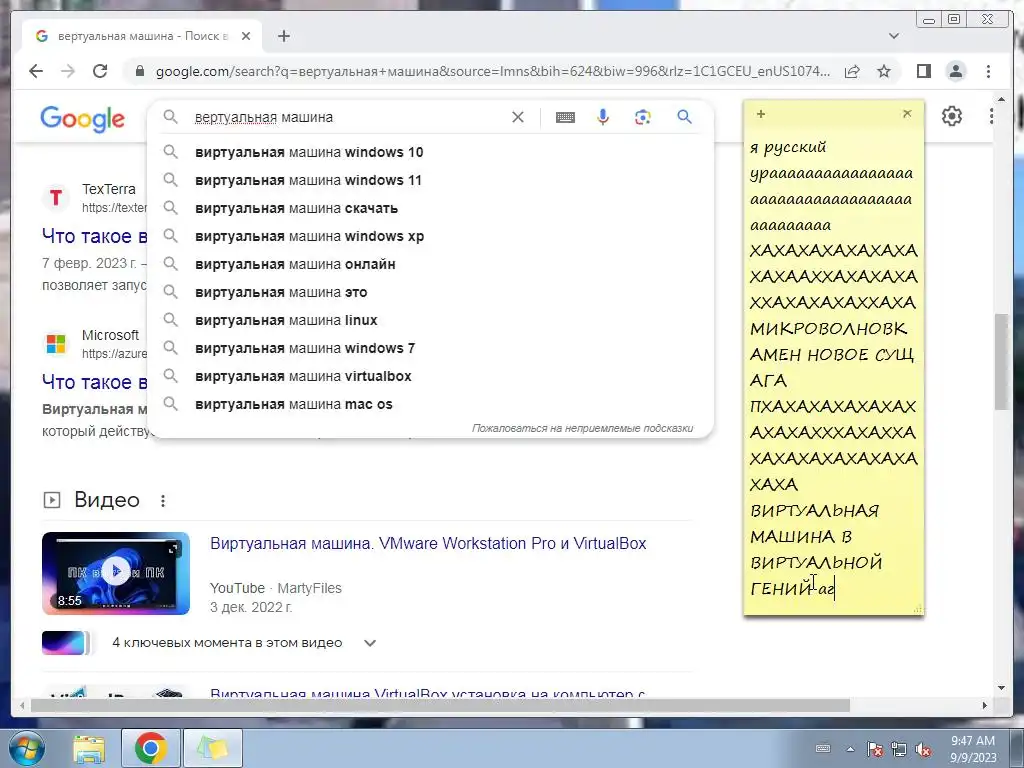Open network status tray icon
This screenshot has height=768, width=1024.
899,749
